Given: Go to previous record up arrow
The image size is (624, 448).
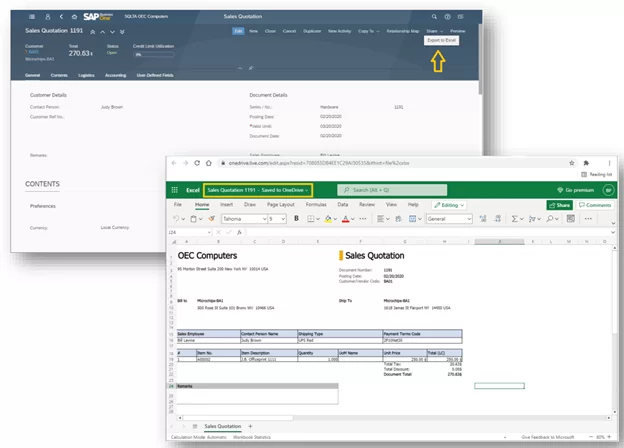Looking at the screenshot, I should [x=102, y=32].
